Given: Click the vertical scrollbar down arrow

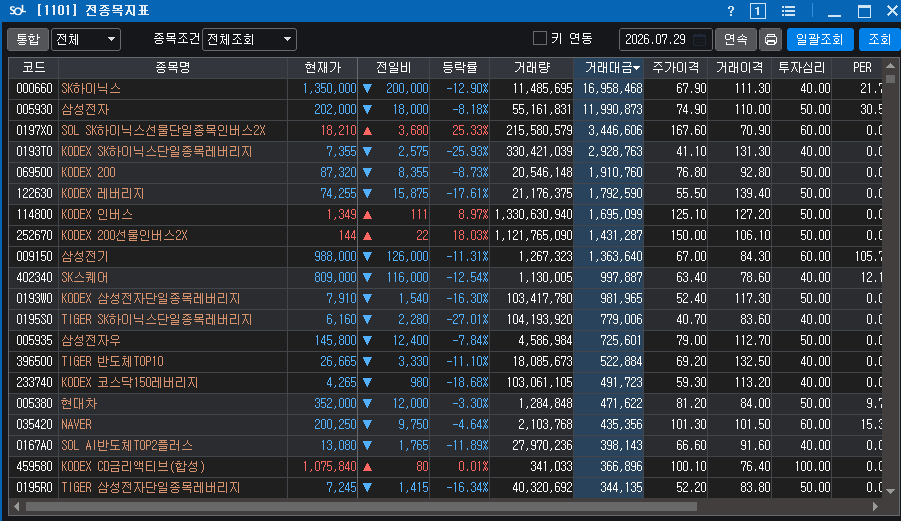Looking at the screenshot, I should tap(891, 491).
